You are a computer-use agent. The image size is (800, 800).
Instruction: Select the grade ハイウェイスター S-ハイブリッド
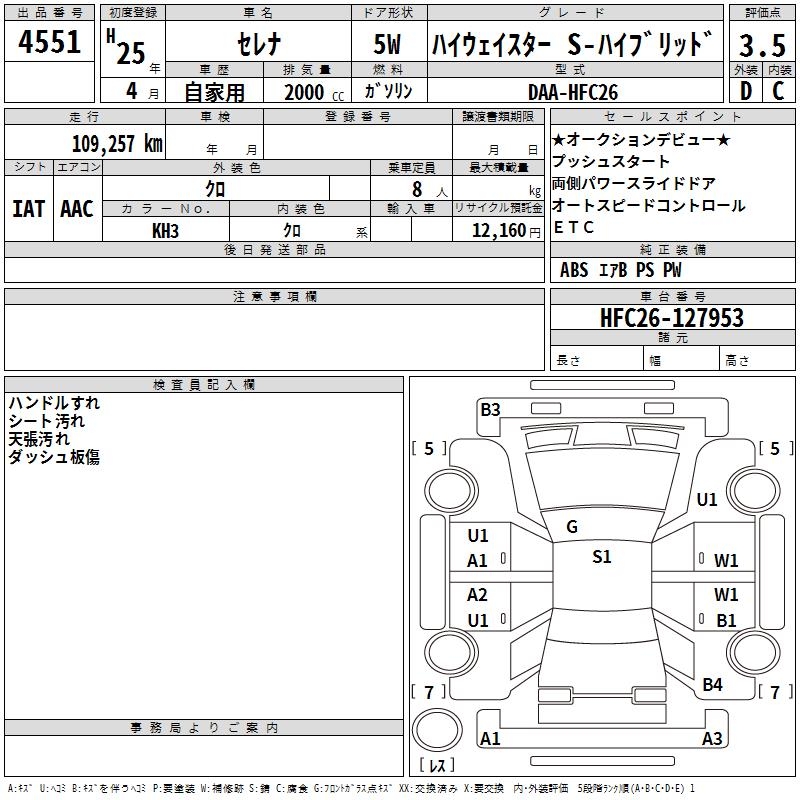pos(572,44)
